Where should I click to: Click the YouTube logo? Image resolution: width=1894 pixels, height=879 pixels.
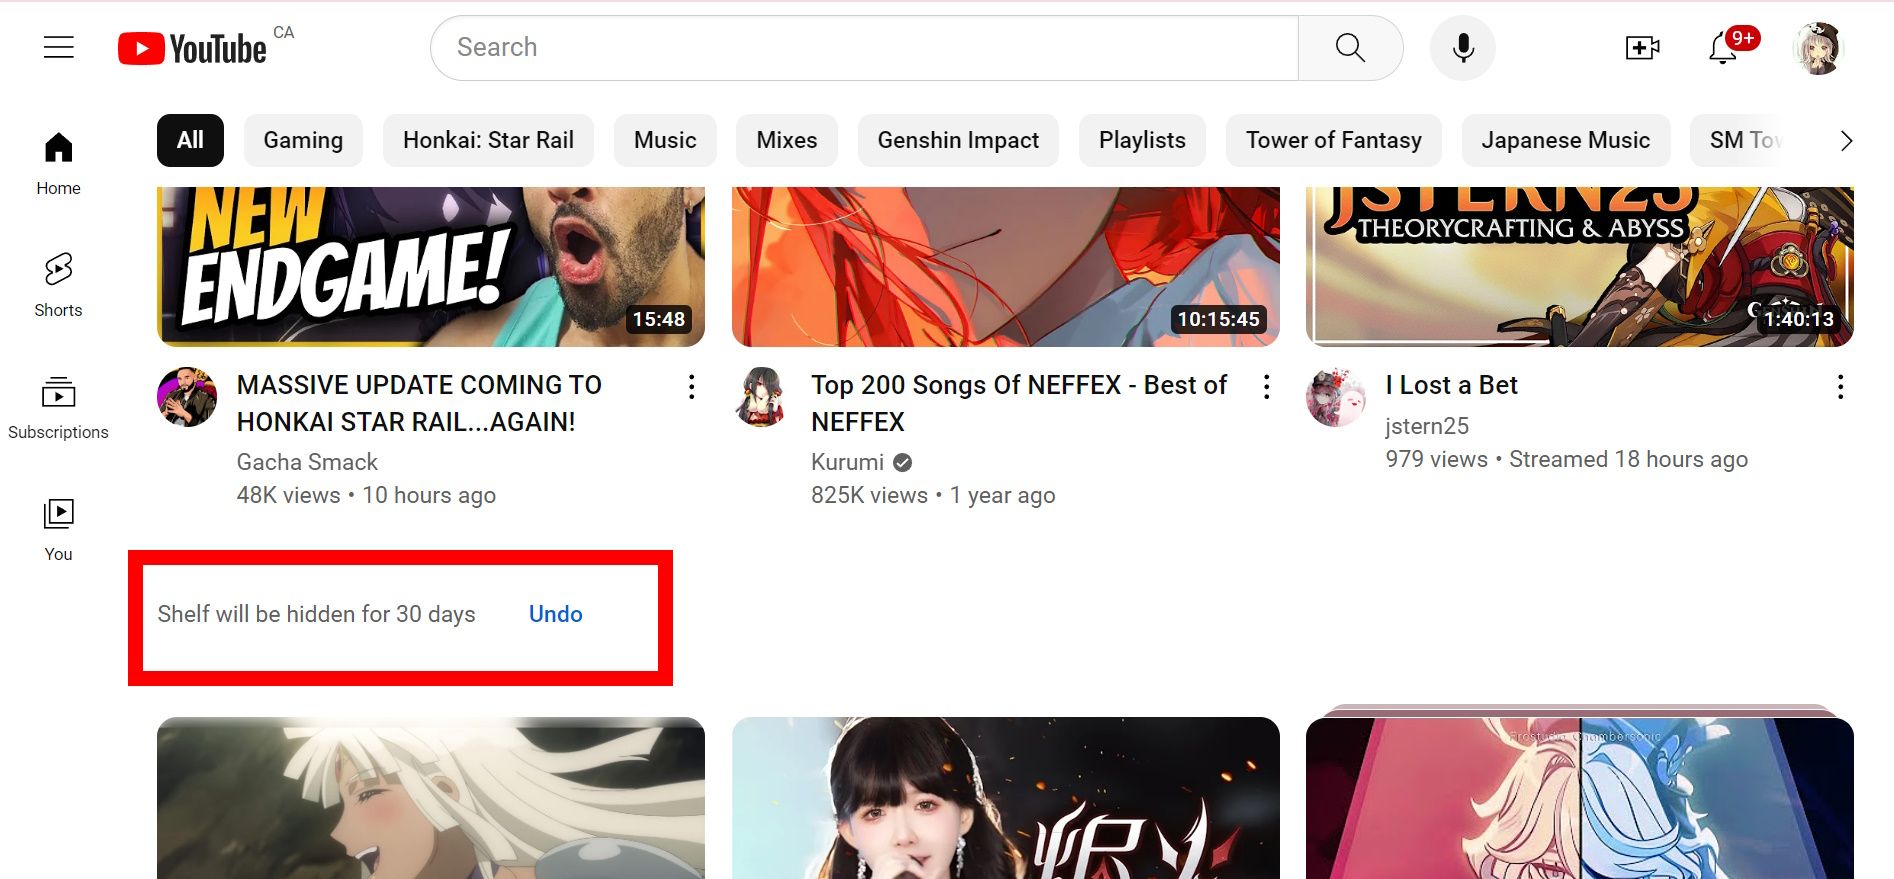192,48
